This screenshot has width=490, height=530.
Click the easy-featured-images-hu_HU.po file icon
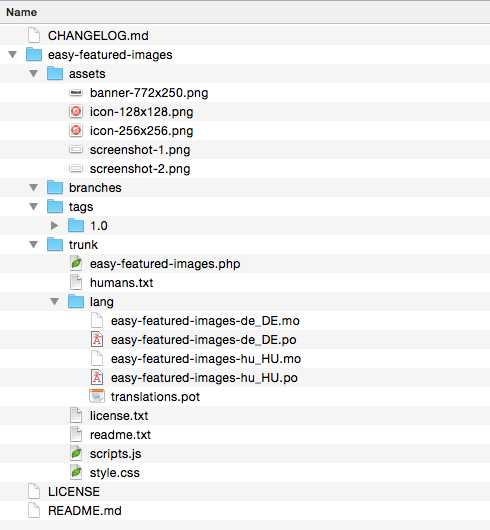(x=97, y=377)
